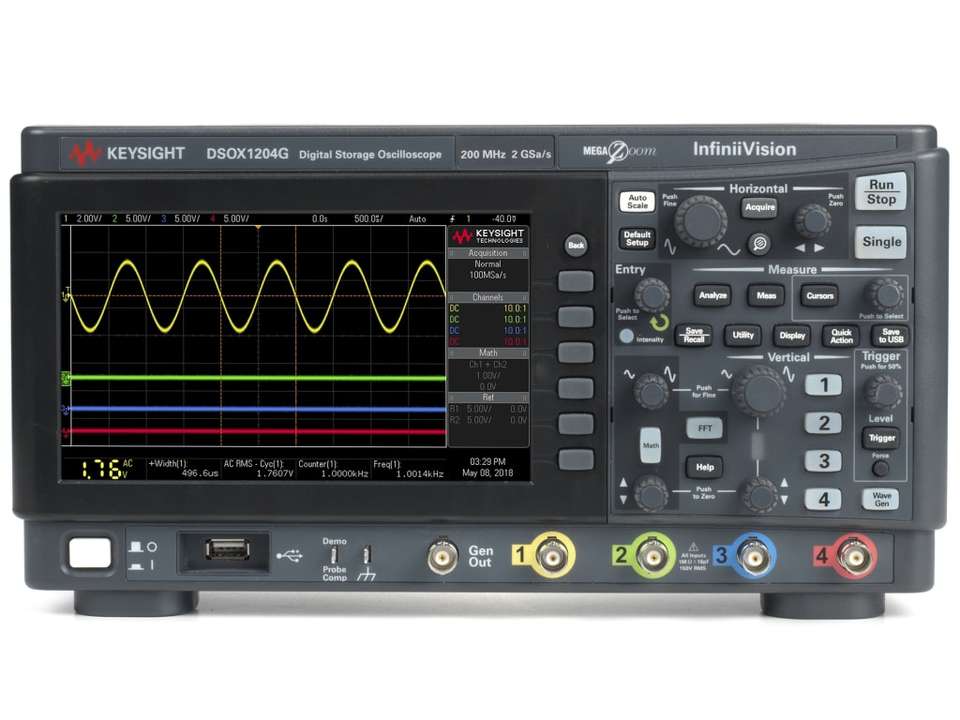Push the white power button
Image resolution: width=960 pixels, height=720 pixels.
(x=90, y=553)
